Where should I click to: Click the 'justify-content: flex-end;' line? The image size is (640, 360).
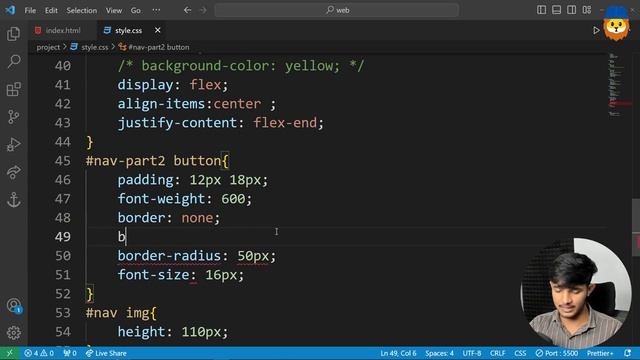point(220,123)
